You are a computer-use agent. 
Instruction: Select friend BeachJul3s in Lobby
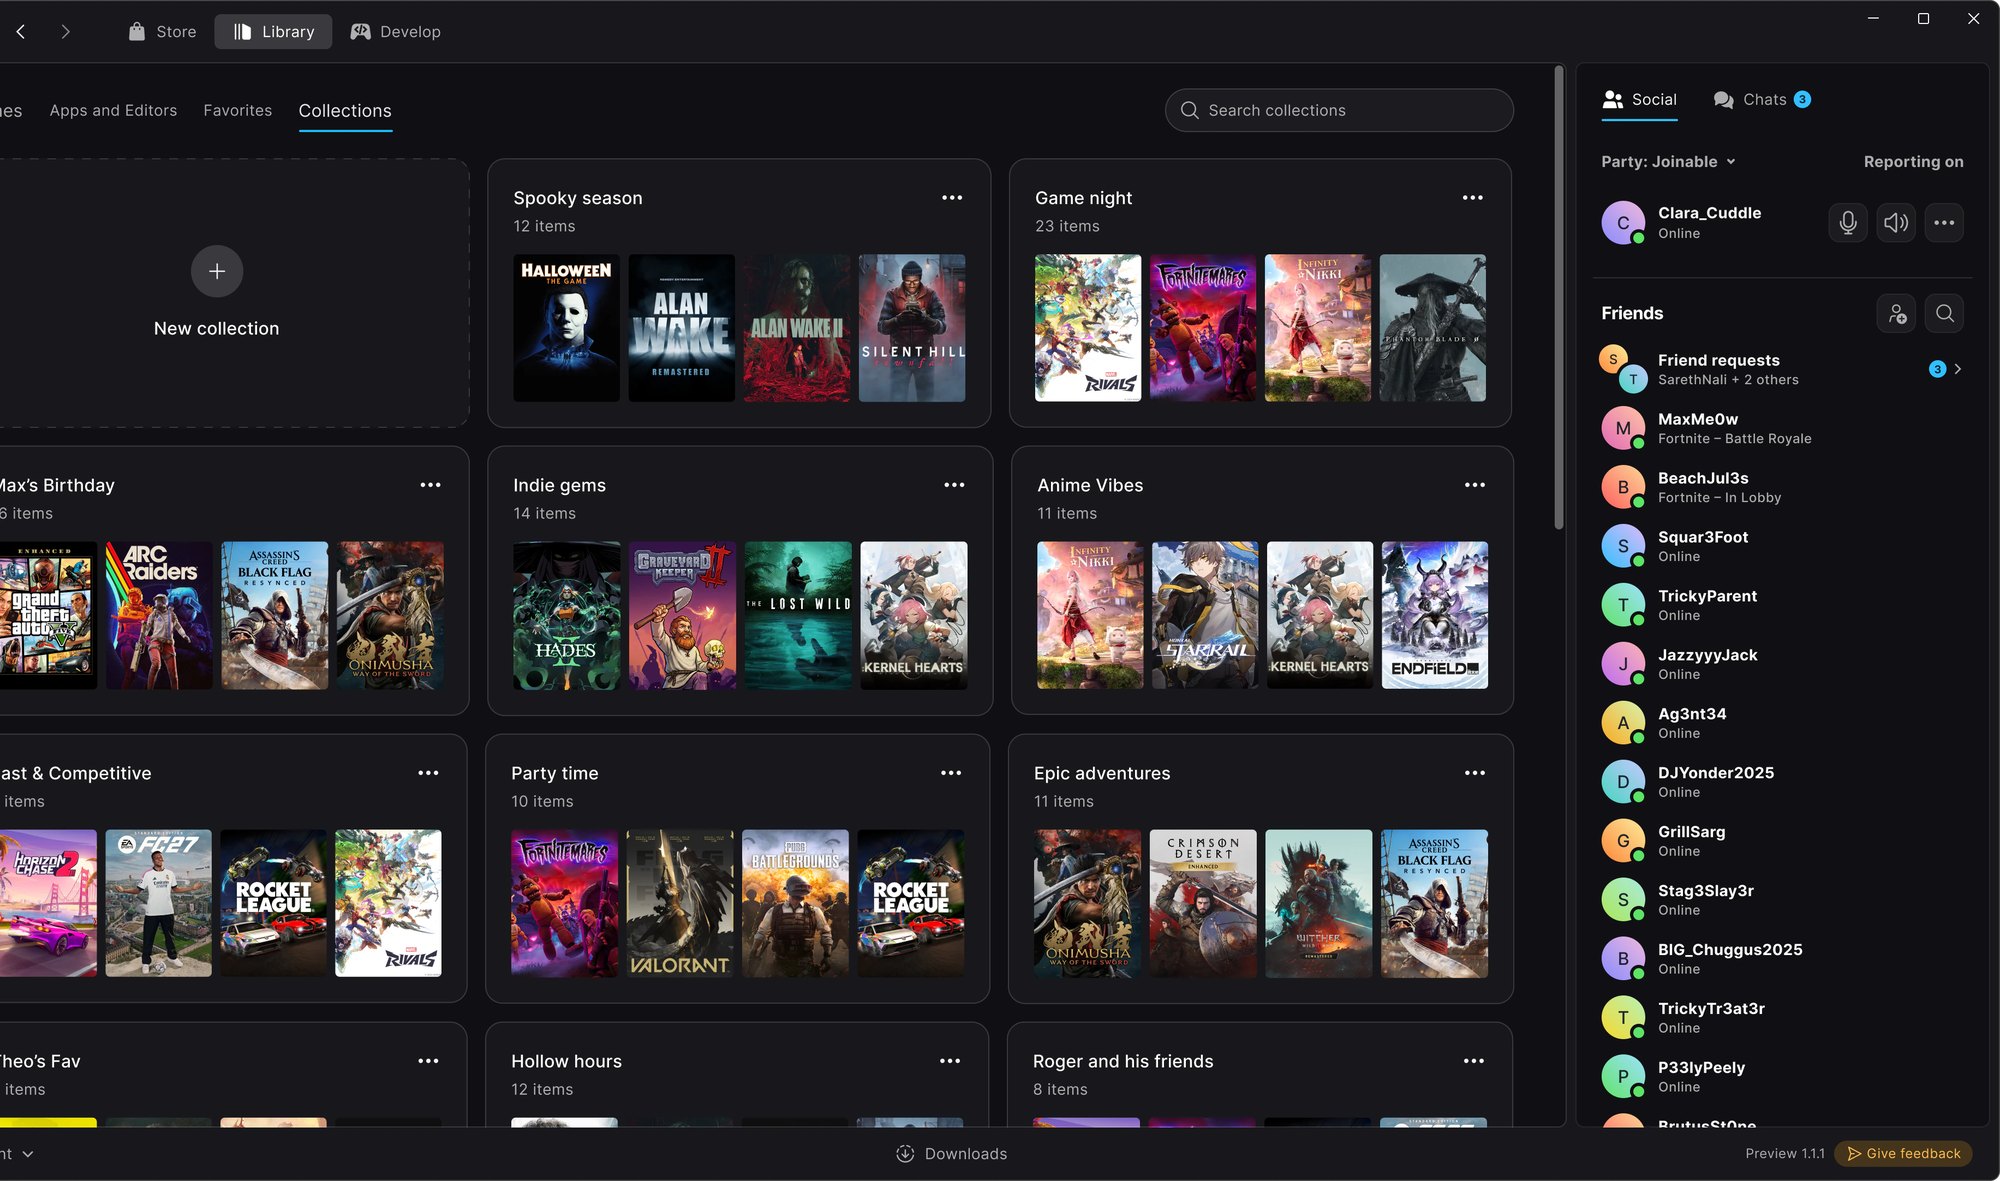[1782, 487]
